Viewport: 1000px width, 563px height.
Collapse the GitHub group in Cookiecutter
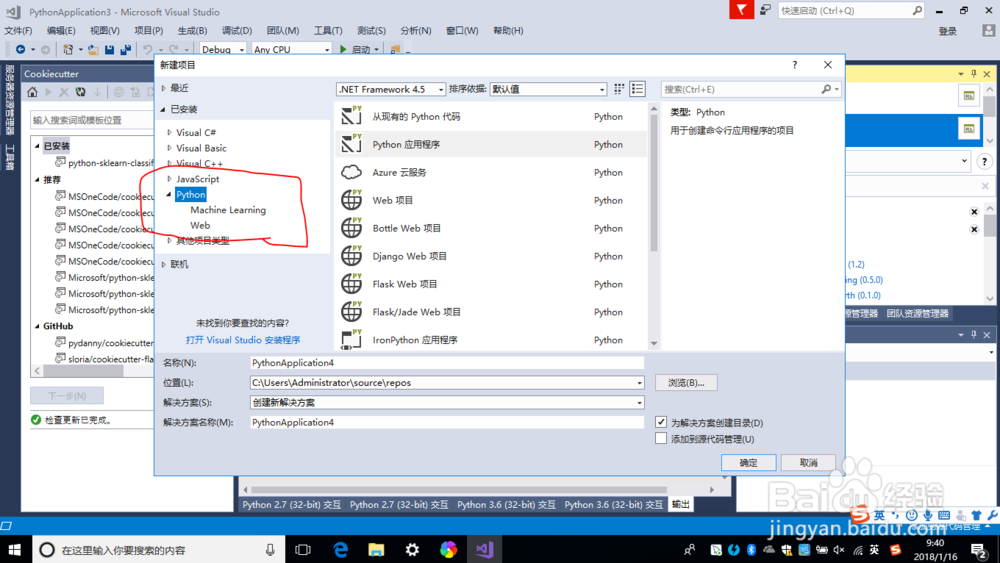click(37, 326)
